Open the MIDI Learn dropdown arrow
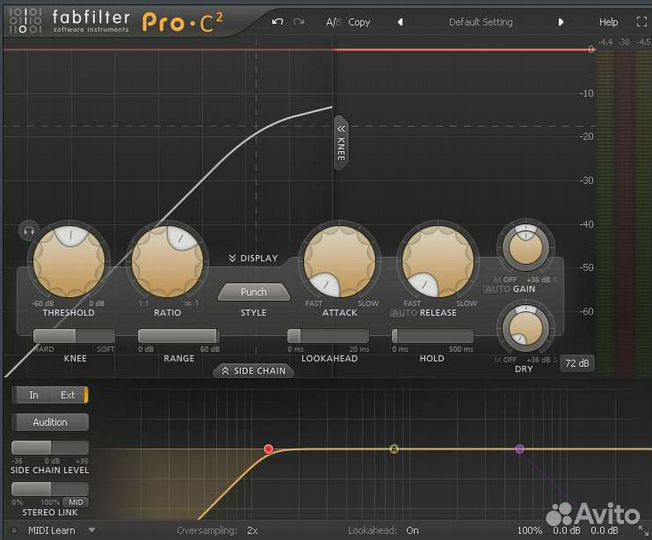Viewport: 652px width, 540px height. click(92, 530)
